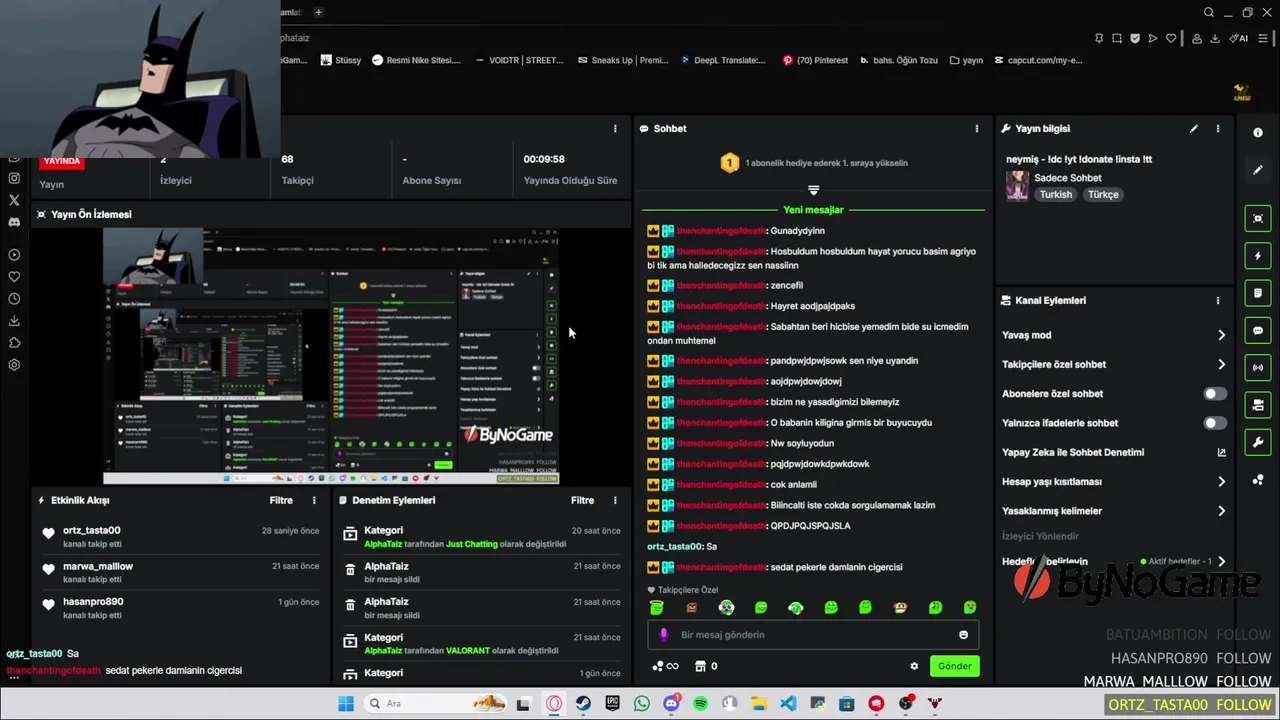Screen dimensions: 1280x720
Task: Open the yayın bookmark folder
Action: tap(966, 60)
